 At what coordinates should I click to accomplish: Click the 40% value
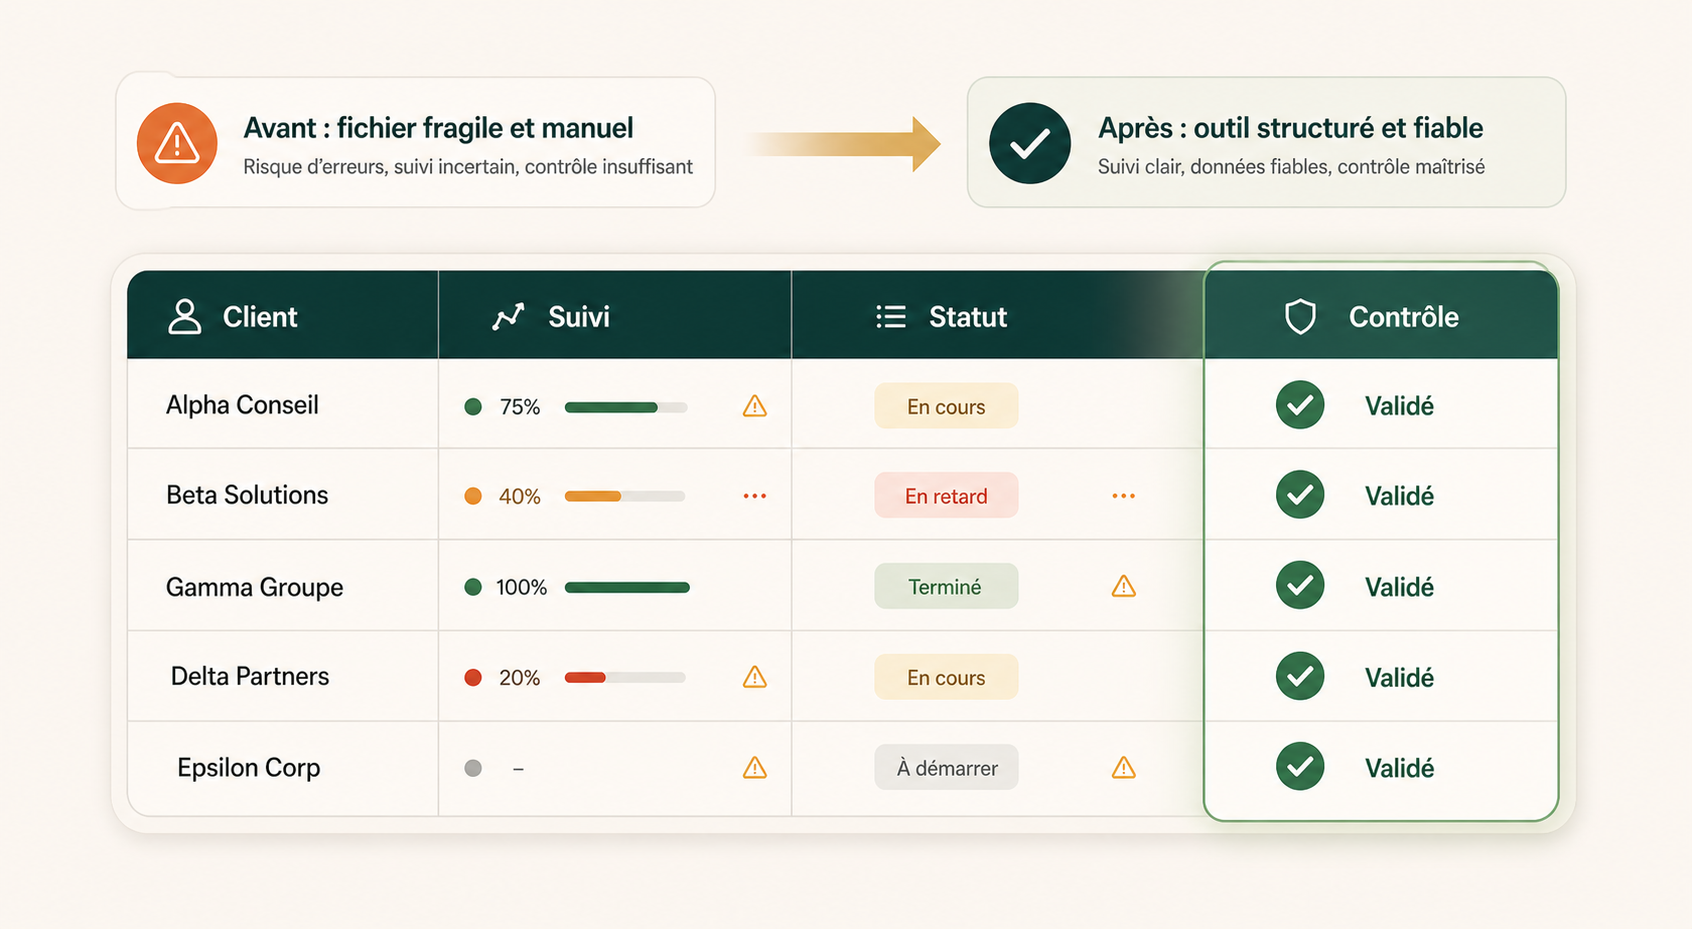click(x=520, y=496)
